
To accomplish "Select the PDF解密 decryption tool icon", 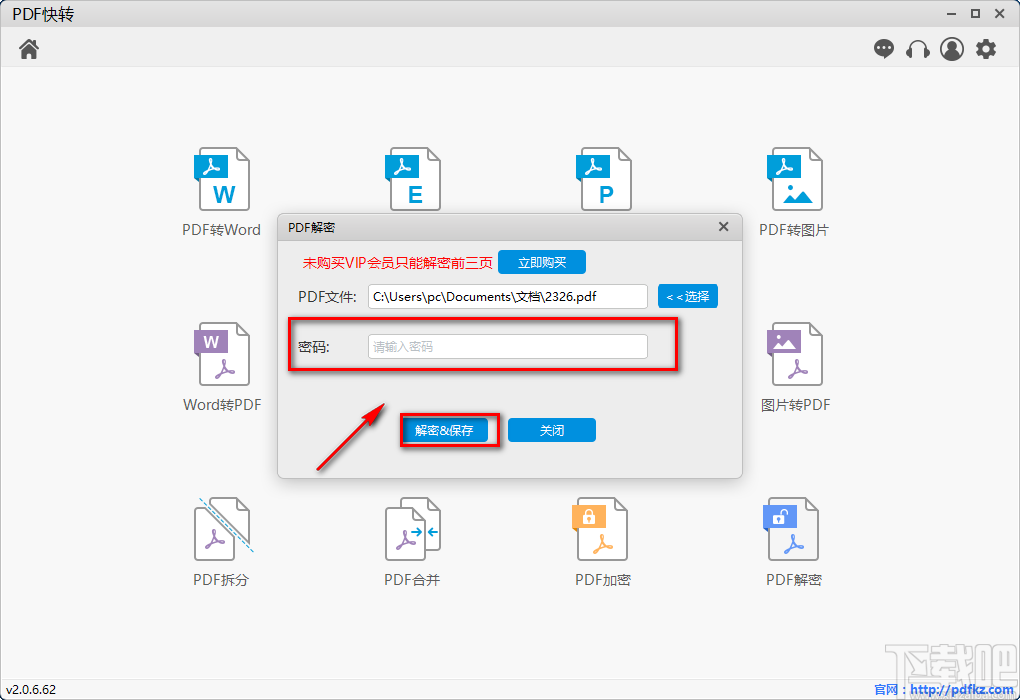I will (x=795, y=530).
